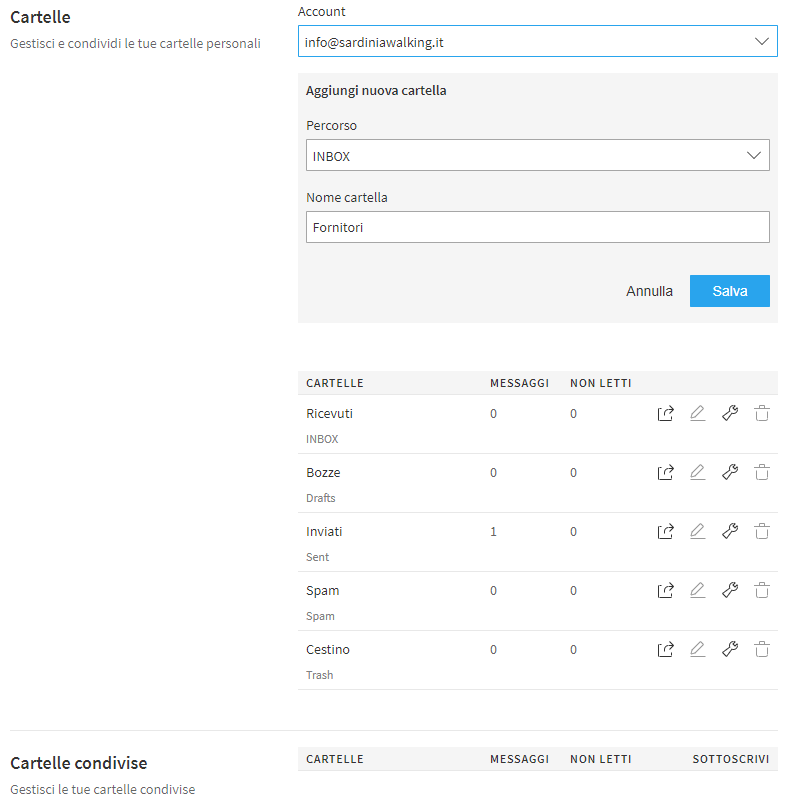The height and width of the screenshot is (807, 791).
Task: Open wrench settings for Spam folder
Action: (730, 591)
